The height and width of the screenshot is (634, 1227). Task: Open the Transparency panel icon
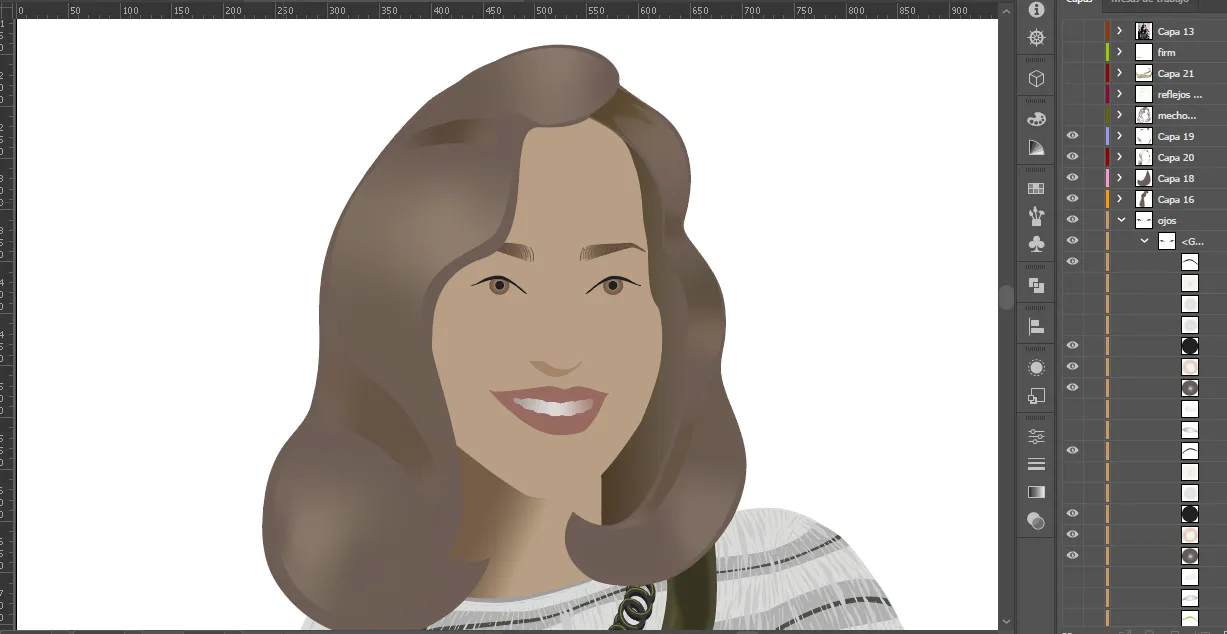(x=1036, y=521)
